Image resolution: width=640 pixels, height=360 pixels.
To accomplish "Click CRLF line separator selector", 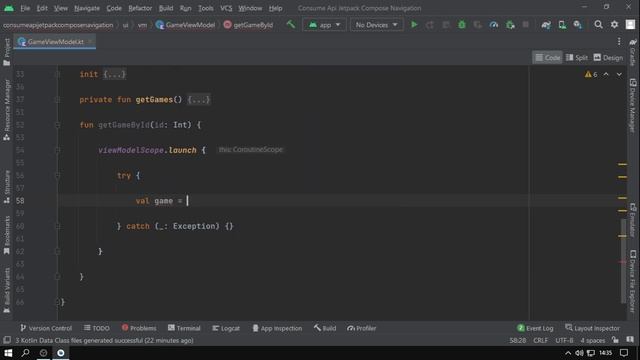I will [540, 340].
